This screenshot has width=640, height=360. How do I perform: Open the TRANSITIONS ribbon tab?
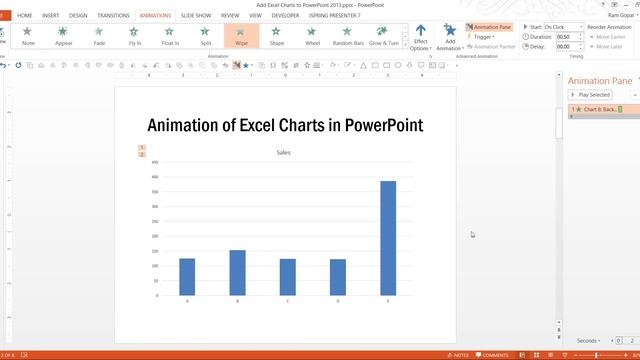[x=113, y=16]
